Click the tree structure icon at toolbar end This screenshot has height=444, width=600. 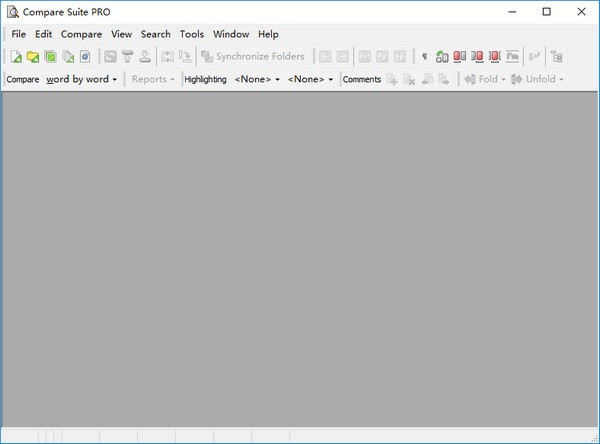tap(557, 57)
